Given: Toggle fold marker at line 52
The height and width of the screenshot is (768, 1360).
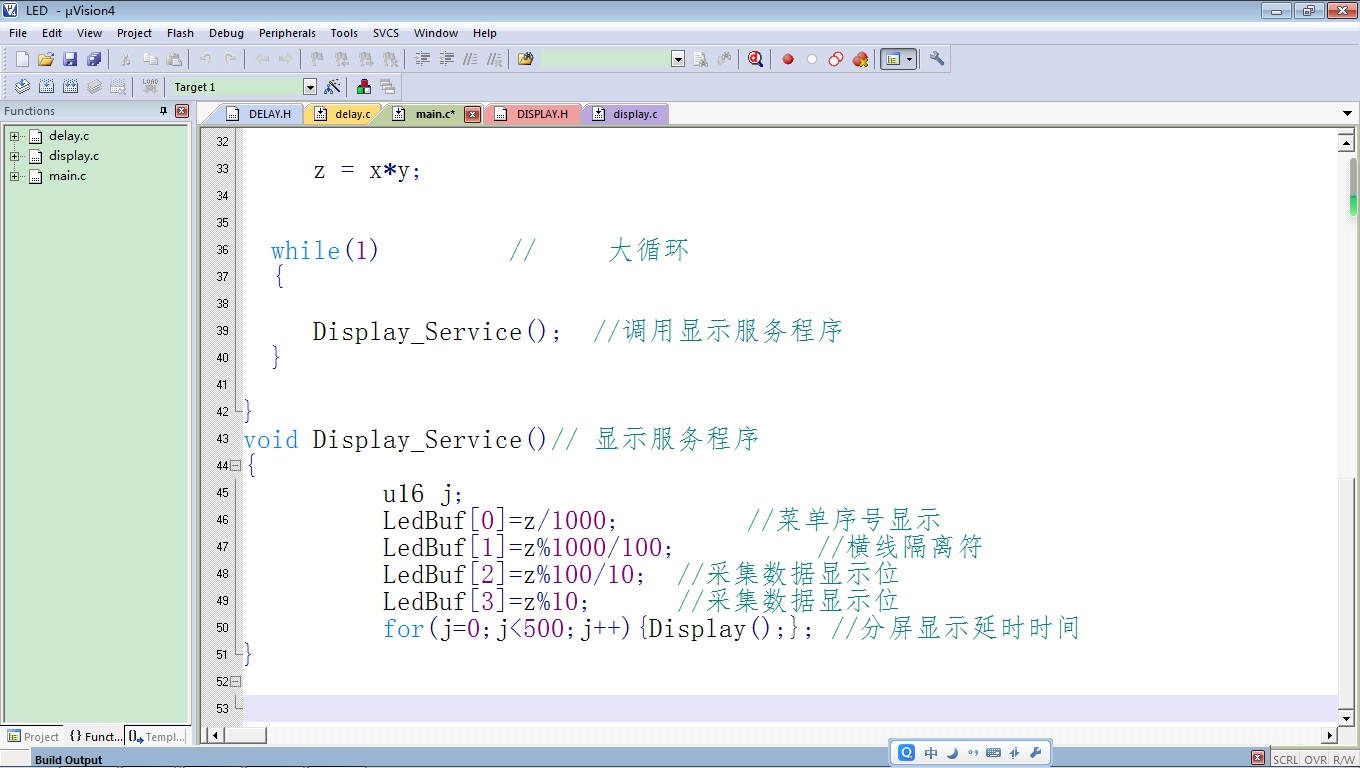Looking at the screenshot, I should click(235, 682).
